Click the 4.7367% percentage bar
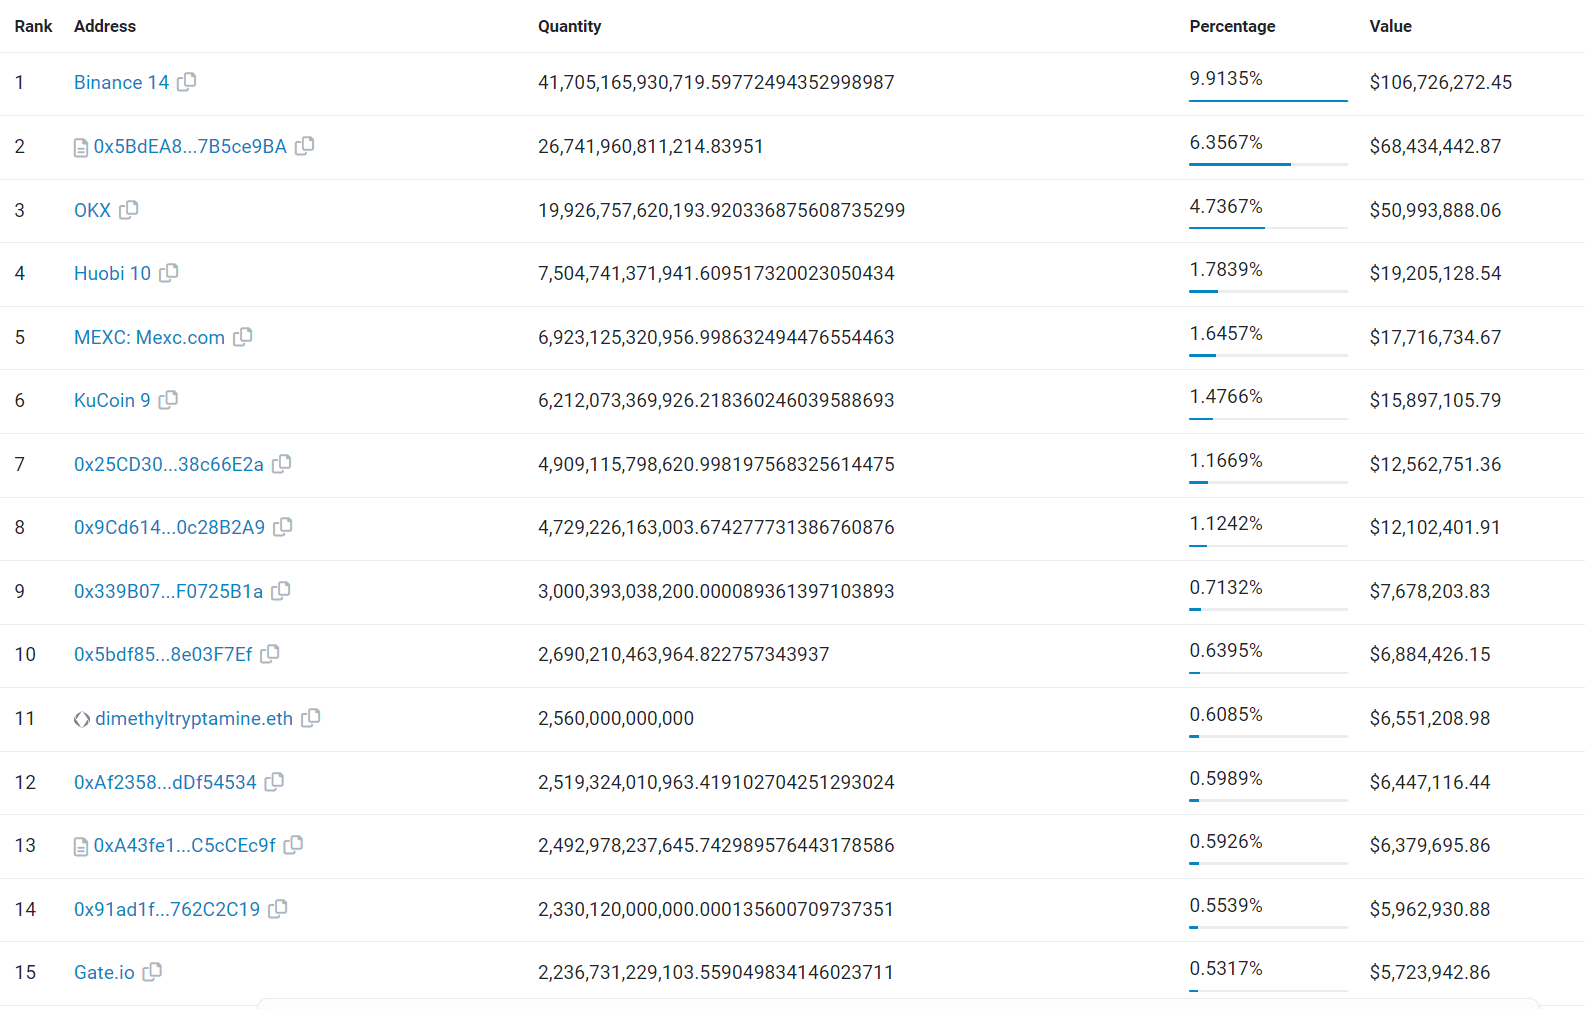This screenshot has width=1585, height=1009. pos(1268,228)
